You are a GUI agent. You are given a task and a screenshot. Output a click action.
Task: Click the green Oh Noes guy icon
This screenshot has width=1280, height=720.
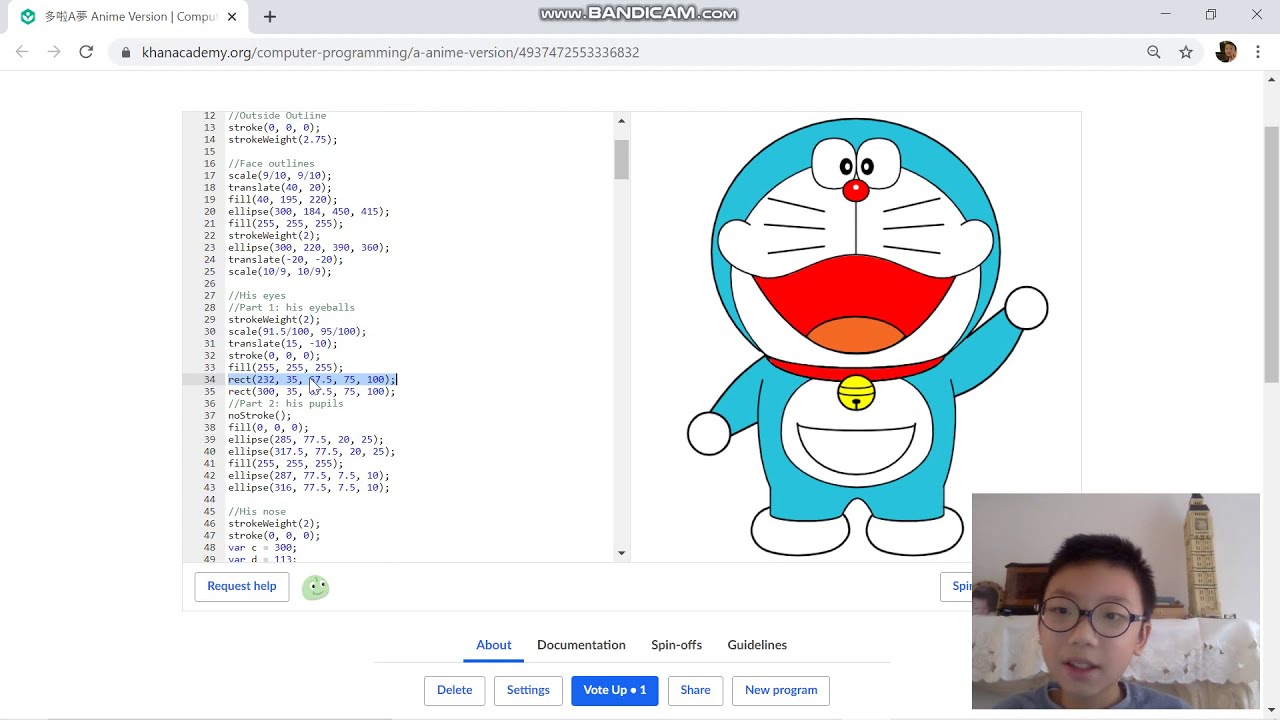(x=315, y=588)
